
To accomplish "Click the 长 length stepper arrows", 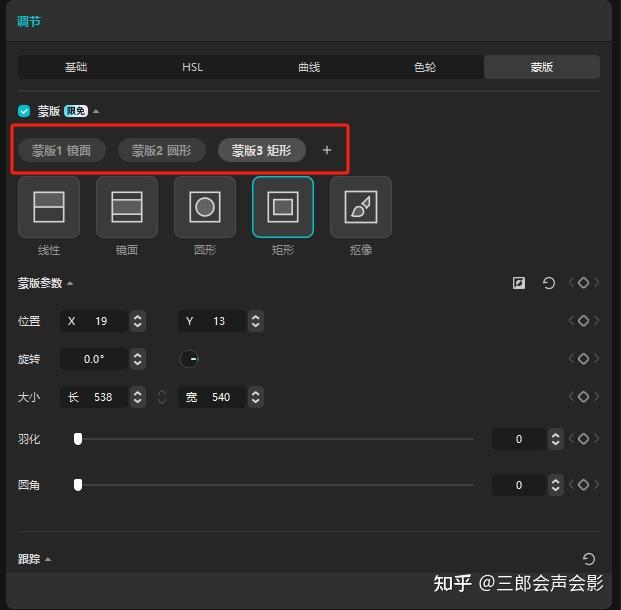I will pyautogui.click(x=137, y=397).
